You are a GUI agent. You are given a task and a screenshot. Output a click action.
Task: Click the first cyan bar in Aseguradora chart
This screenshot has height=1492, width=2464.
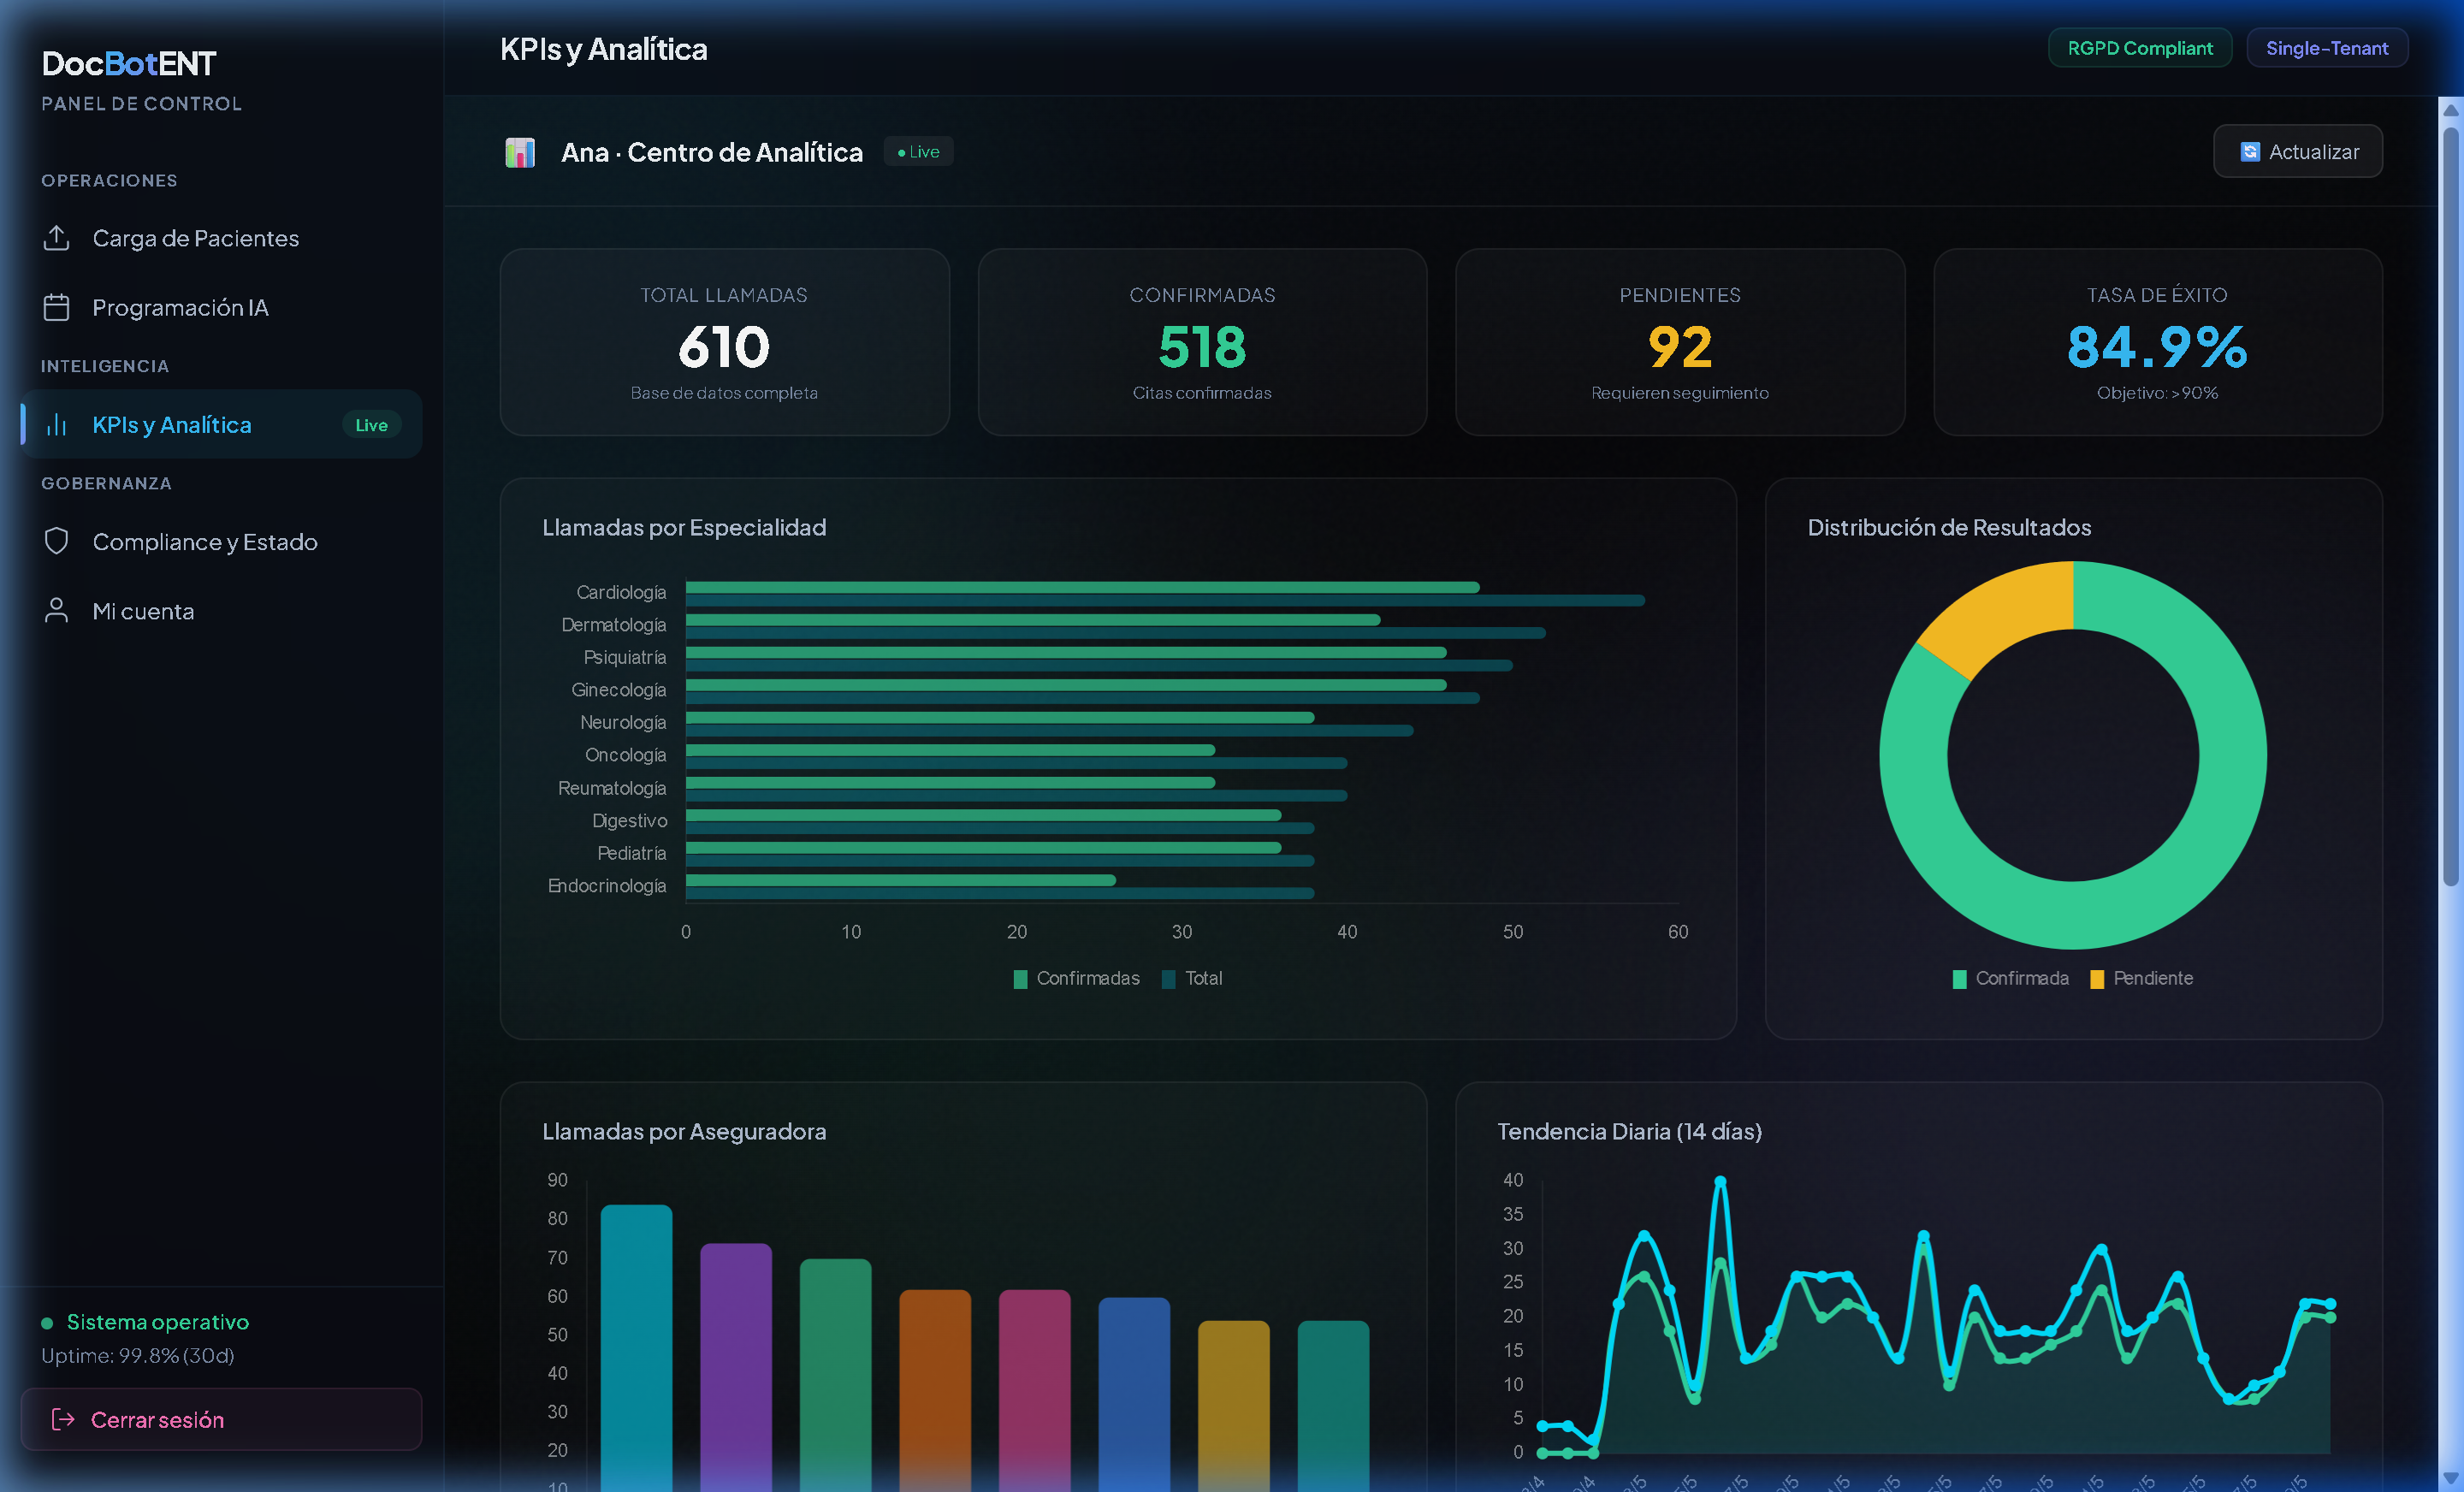(636, 1347)
